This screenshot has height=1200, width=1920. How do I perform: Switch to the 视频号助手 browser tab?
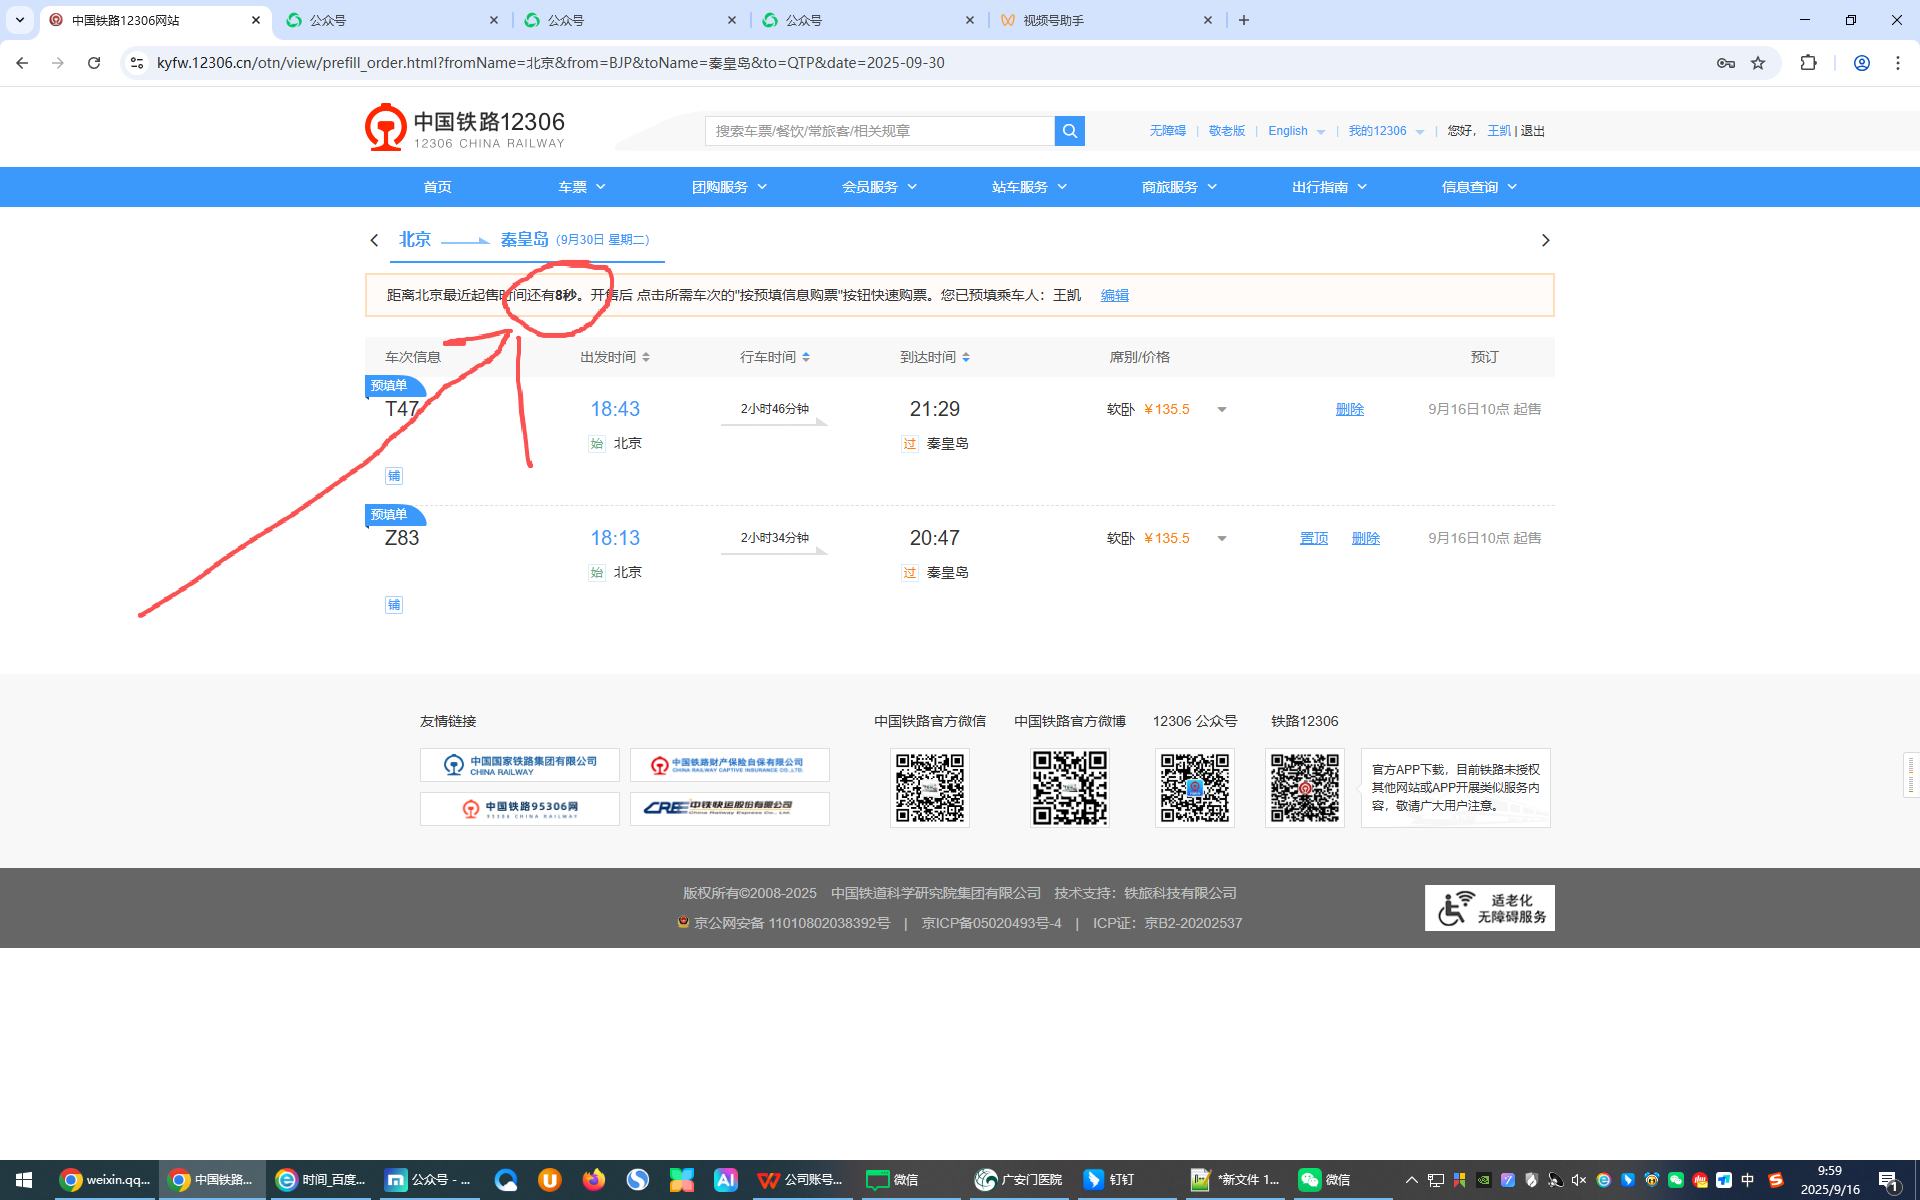pyautogui.click(x=1106, y=20)
